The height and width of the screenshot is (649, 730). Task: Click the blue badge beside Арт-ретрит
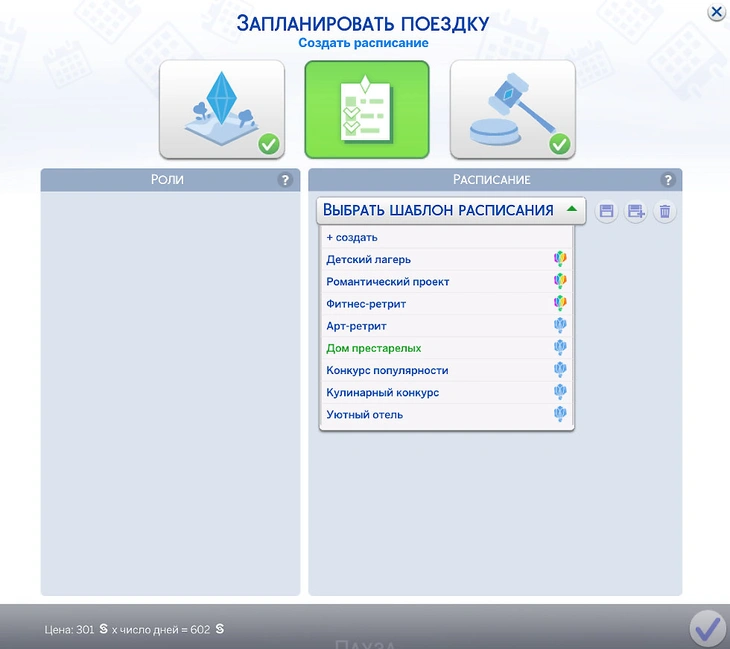560,326
